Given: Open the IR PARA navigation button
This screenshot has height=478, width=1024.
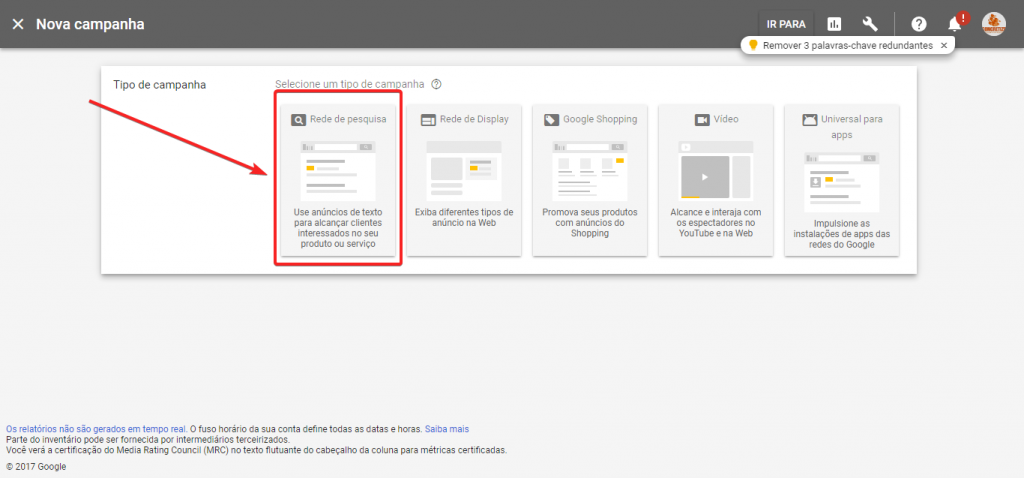Looking at the screenshot, I should [x=786, y=25].
